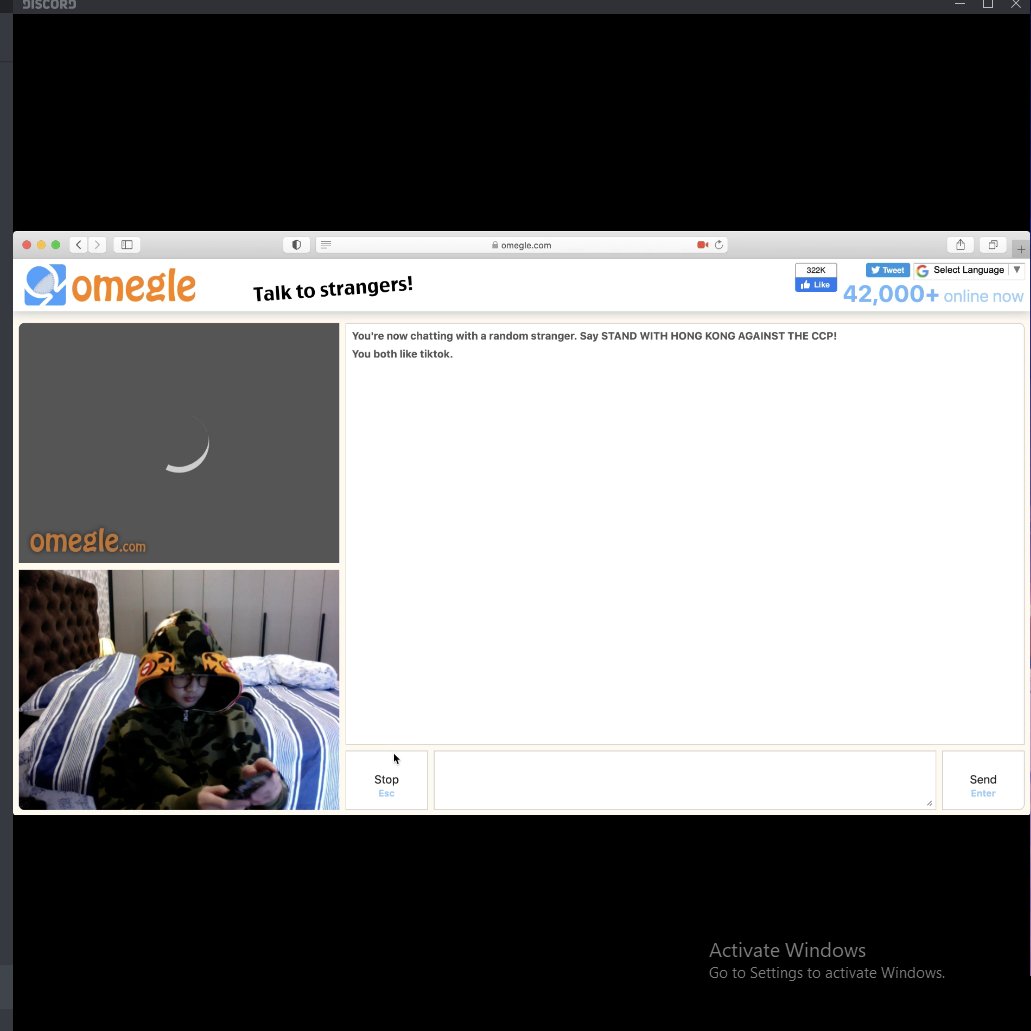Click the stranger's loading video panel
Viewport: 1031px width, 1031px height.
pyautogui.click(x=179, y=443)
